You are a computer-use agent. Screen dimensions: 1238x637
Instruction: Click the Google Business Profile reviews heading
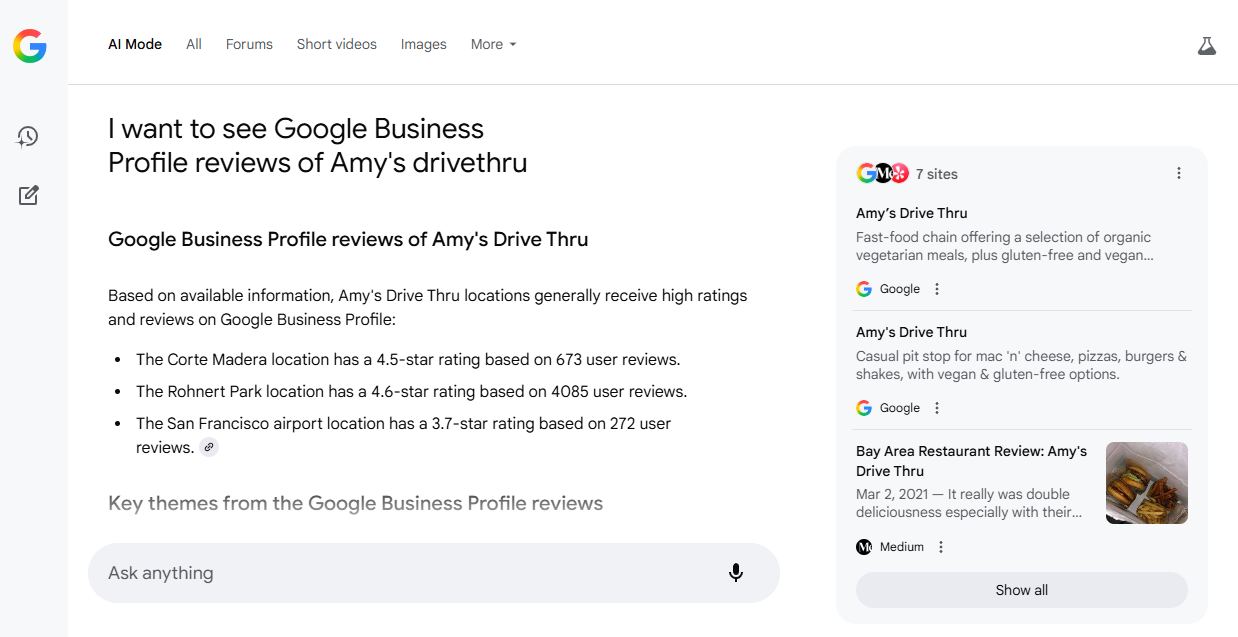pos(348,239)
